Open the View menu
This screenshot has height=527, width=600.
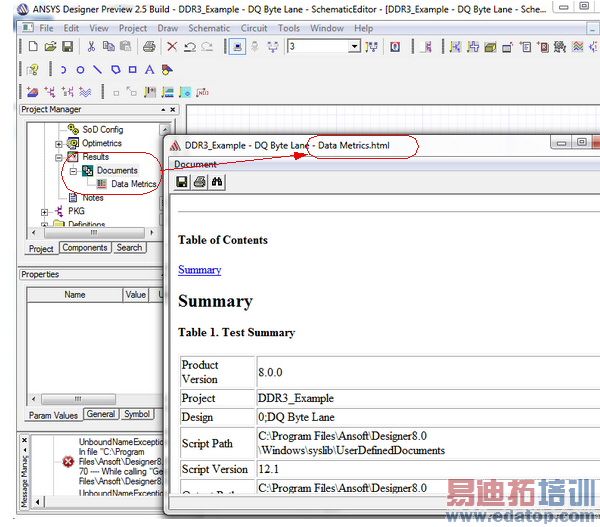click(99, 28)
